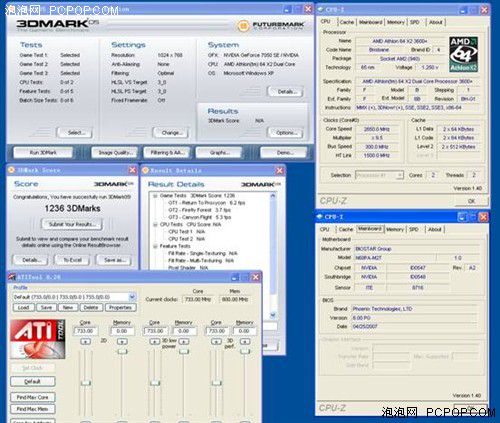Viewport: 500px width, 423px height.
Task: Click Submit Your Results
Action: tap(72, 224)
